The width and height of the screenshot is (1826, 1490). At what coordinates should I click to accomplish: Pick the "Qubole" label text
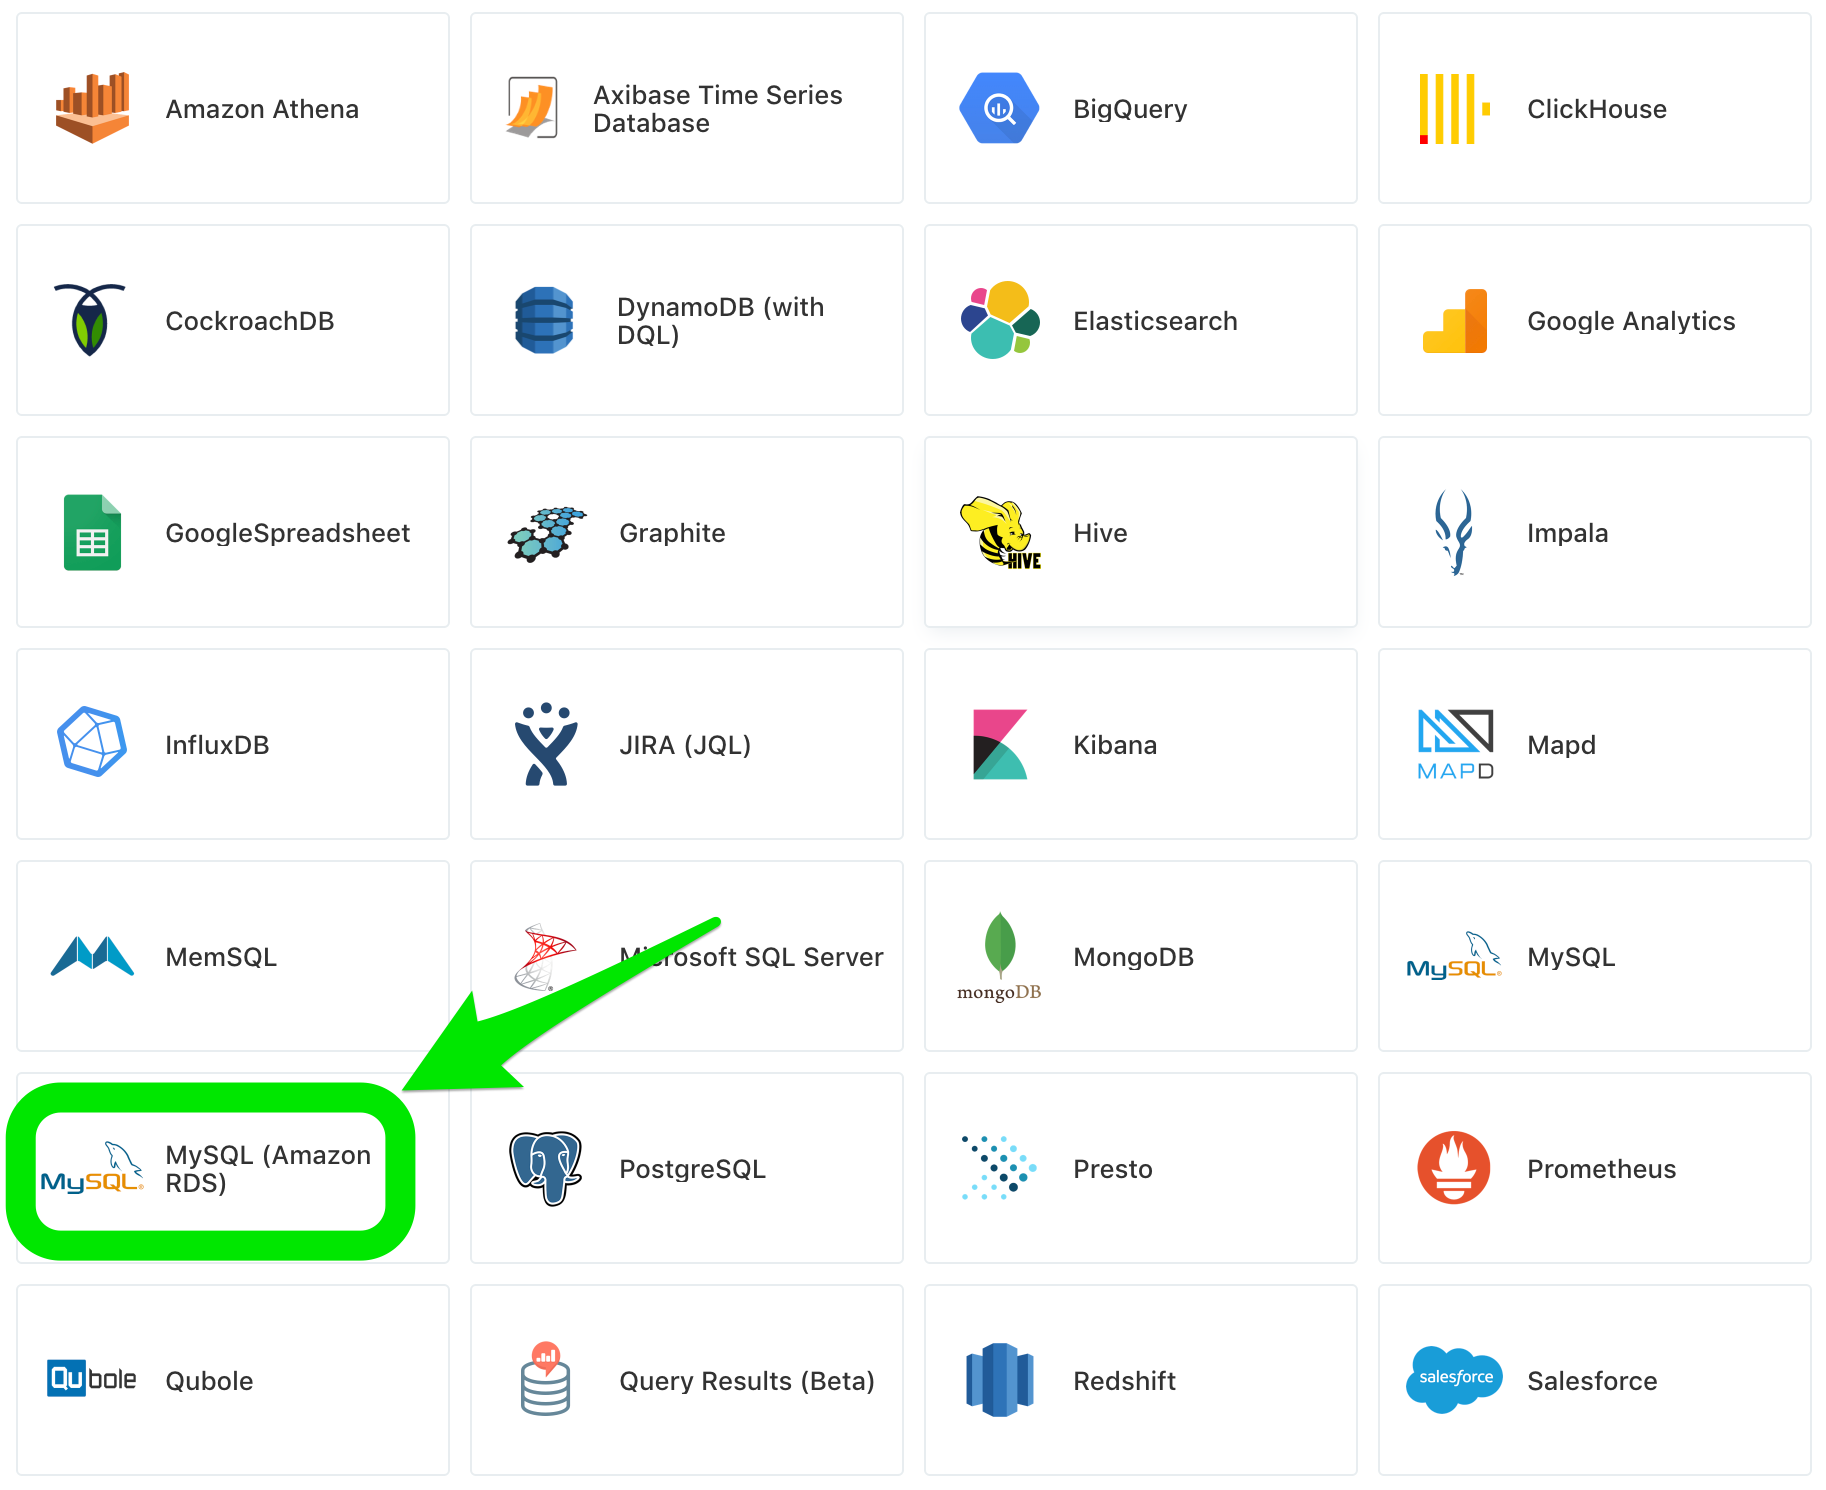coord(209,1381)
